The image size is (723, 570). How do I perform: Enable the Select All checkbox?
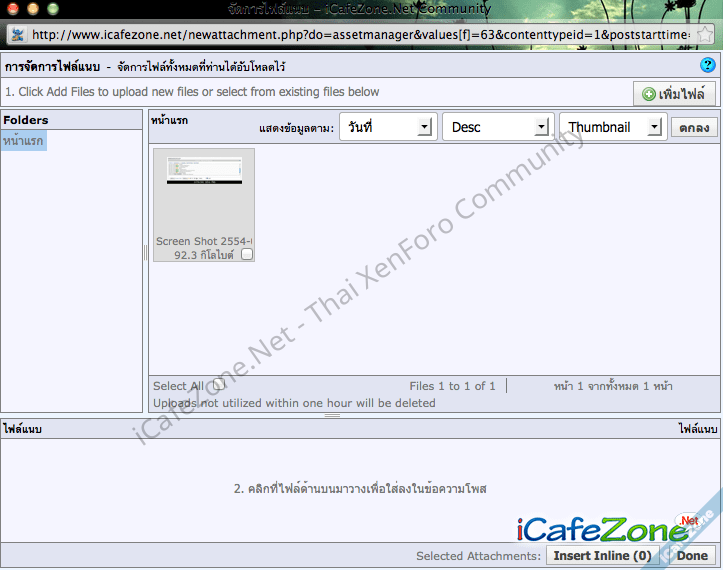tap(218, 386)
